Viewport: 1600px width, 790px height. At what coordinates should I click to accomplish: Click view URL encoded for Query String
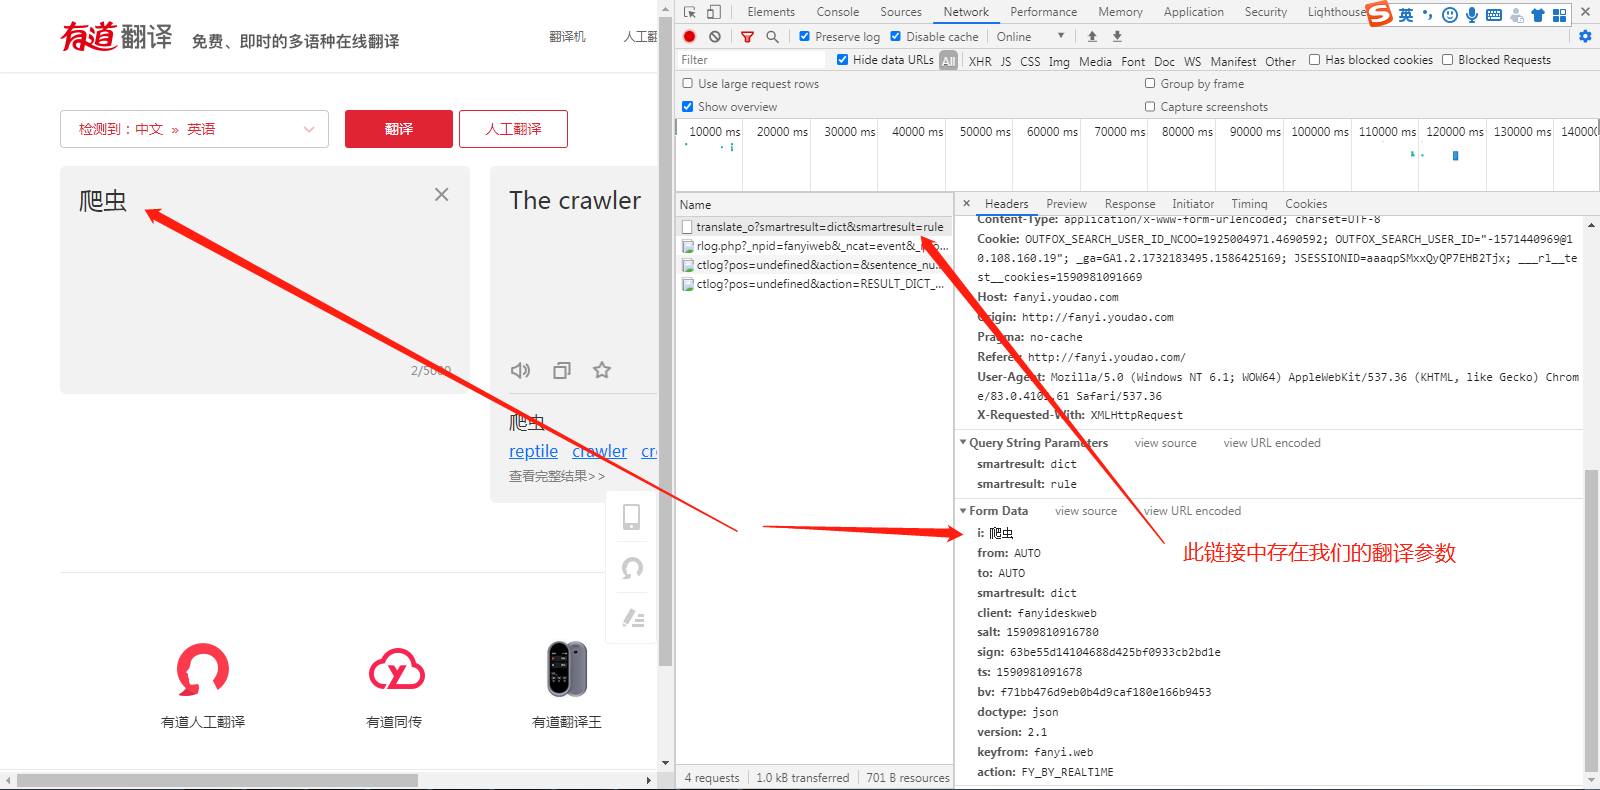click(1272, 443)
